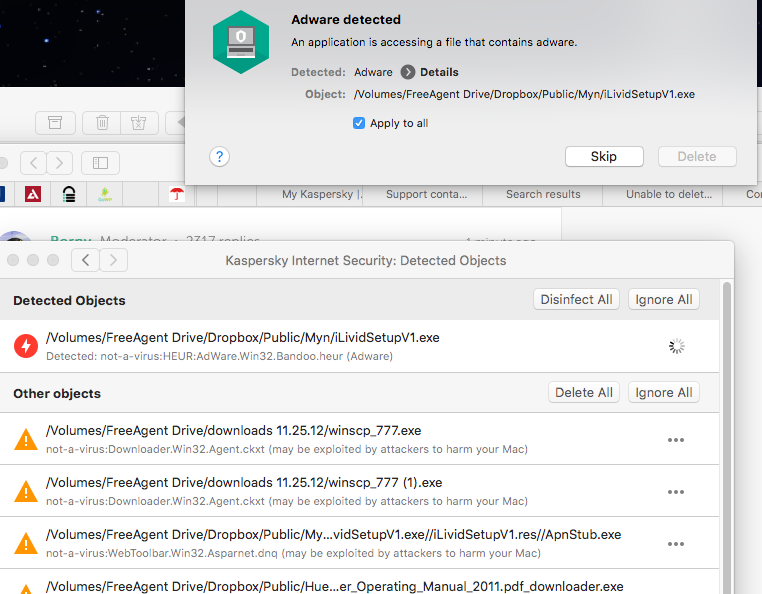
Task: Switch to Search results tab
Action: tap(543, 194)
